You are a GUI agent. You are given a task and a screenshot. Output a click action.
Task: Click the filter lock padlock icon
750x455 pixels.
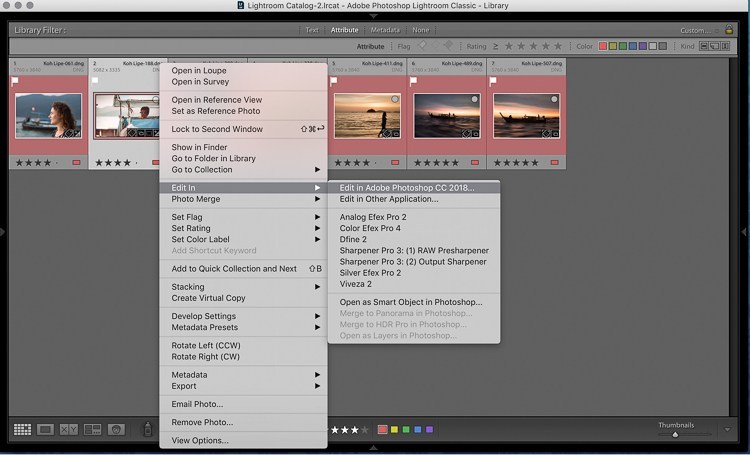point(728,29)
